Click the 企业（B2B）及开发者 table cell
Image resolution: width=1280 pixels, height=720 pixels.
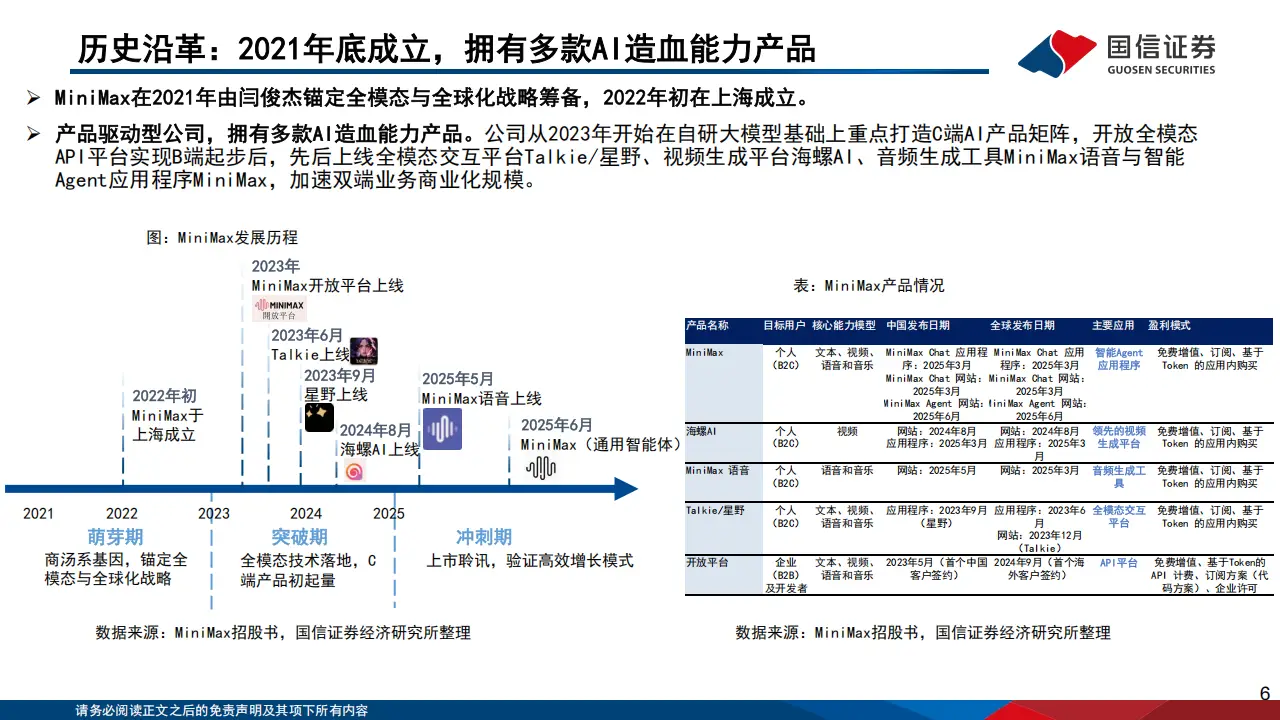[786, 576]
